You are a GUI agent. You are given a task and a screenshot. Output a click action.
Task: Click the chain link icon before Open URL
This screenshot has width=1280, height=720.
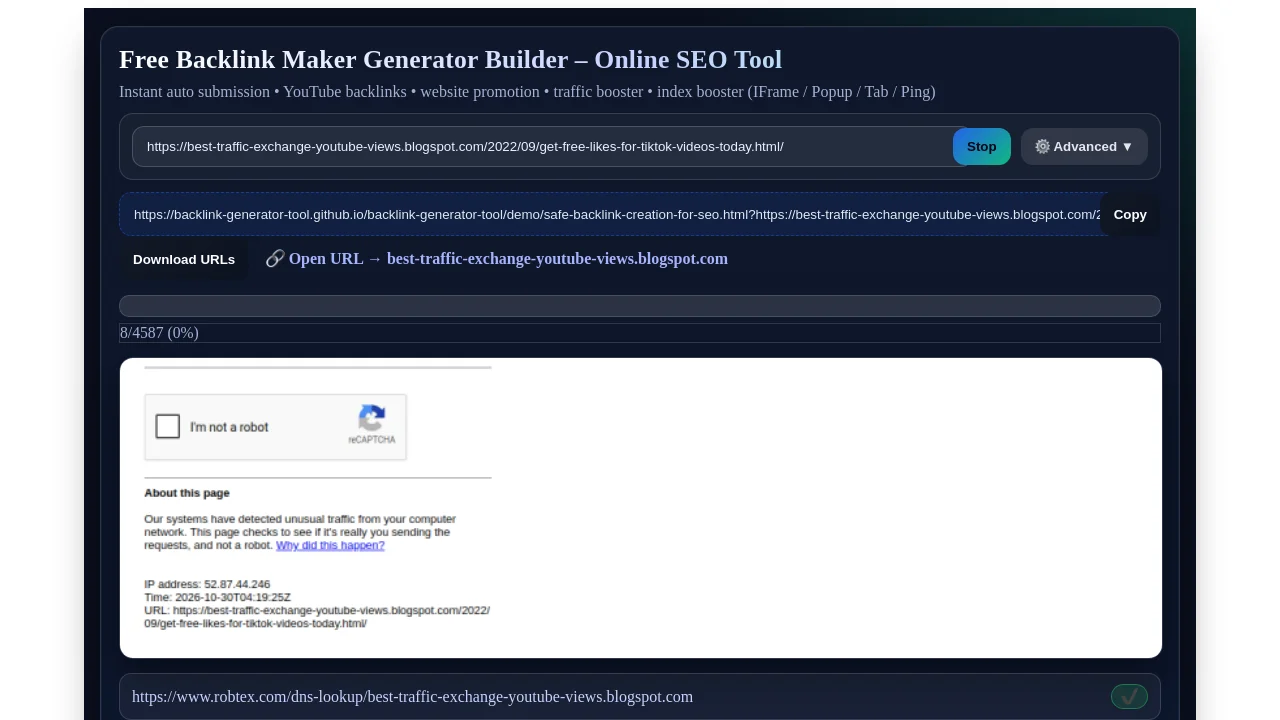click(275, 258)
